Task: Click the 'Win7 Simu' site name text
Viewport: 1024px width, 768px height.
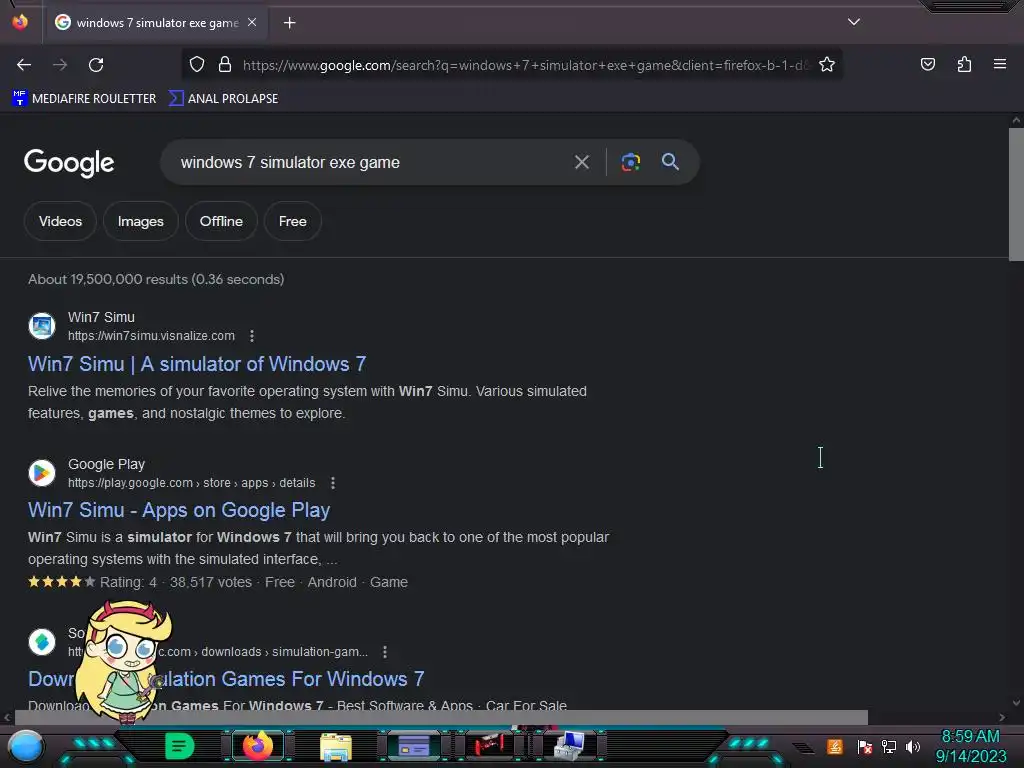Action: 101,317
